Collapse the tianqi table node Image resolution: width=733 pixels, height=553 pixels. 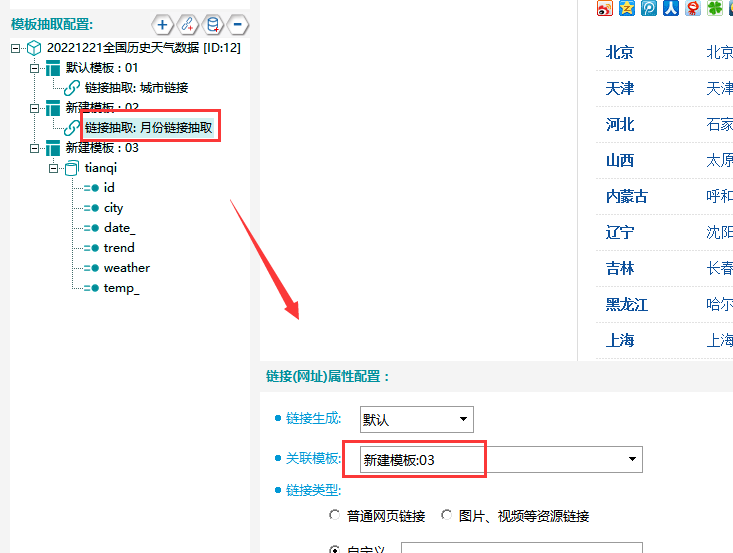pyautogui.click(x=53, y=168)
